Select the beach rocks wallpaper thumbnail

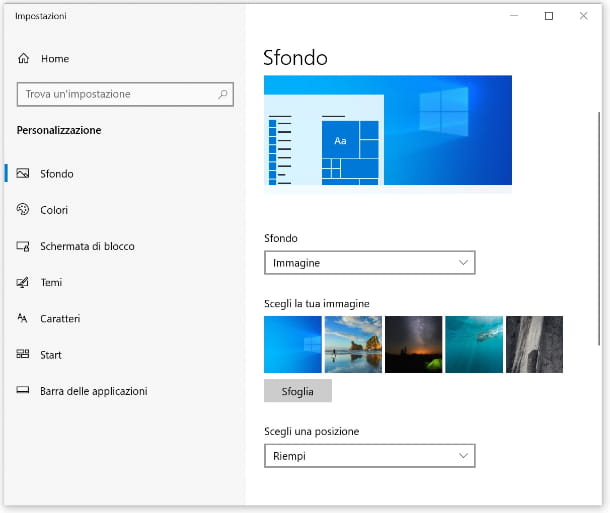pyautogui.click(x=353, y=344)
